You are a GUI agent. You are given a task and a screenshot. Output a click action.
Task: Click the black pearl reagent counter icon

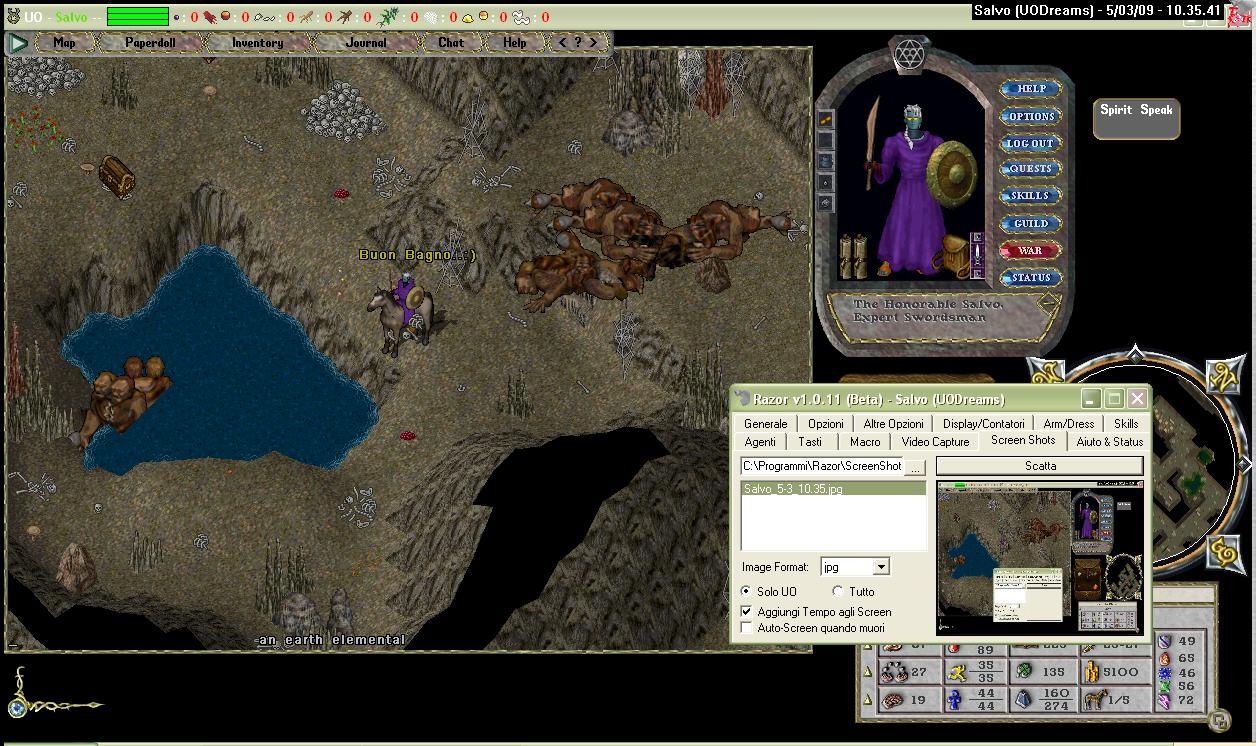[178, 17]
